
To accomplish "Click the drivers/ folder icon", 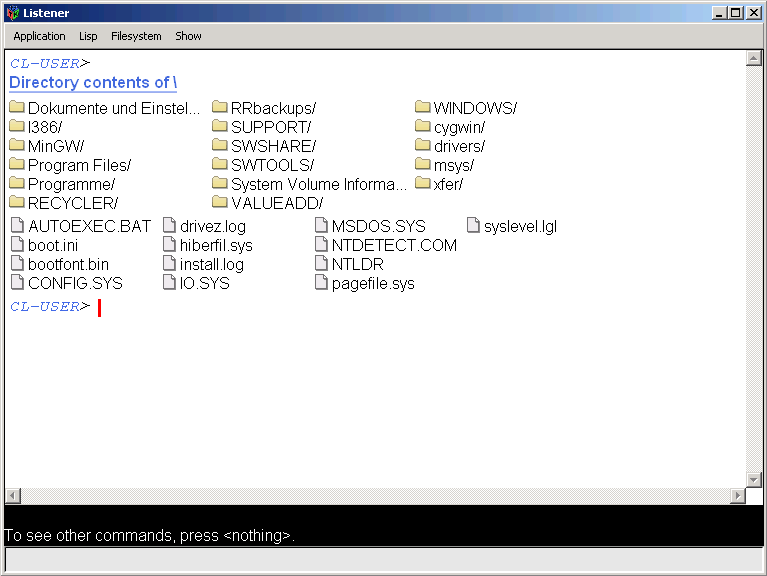I will (x=423, y=145).
